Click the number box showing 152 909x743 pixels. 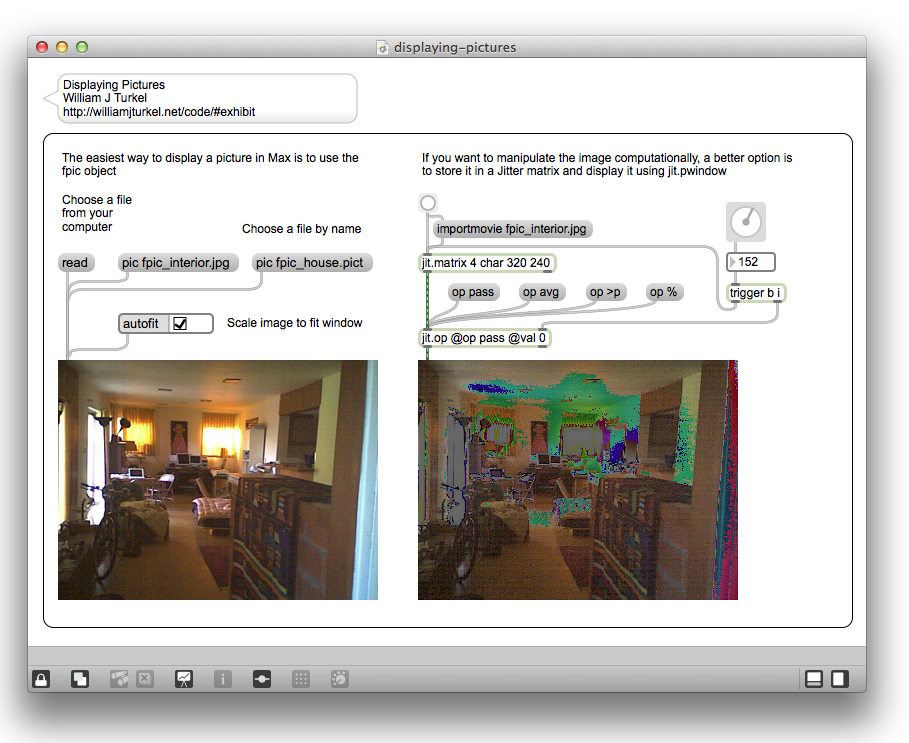754,262
